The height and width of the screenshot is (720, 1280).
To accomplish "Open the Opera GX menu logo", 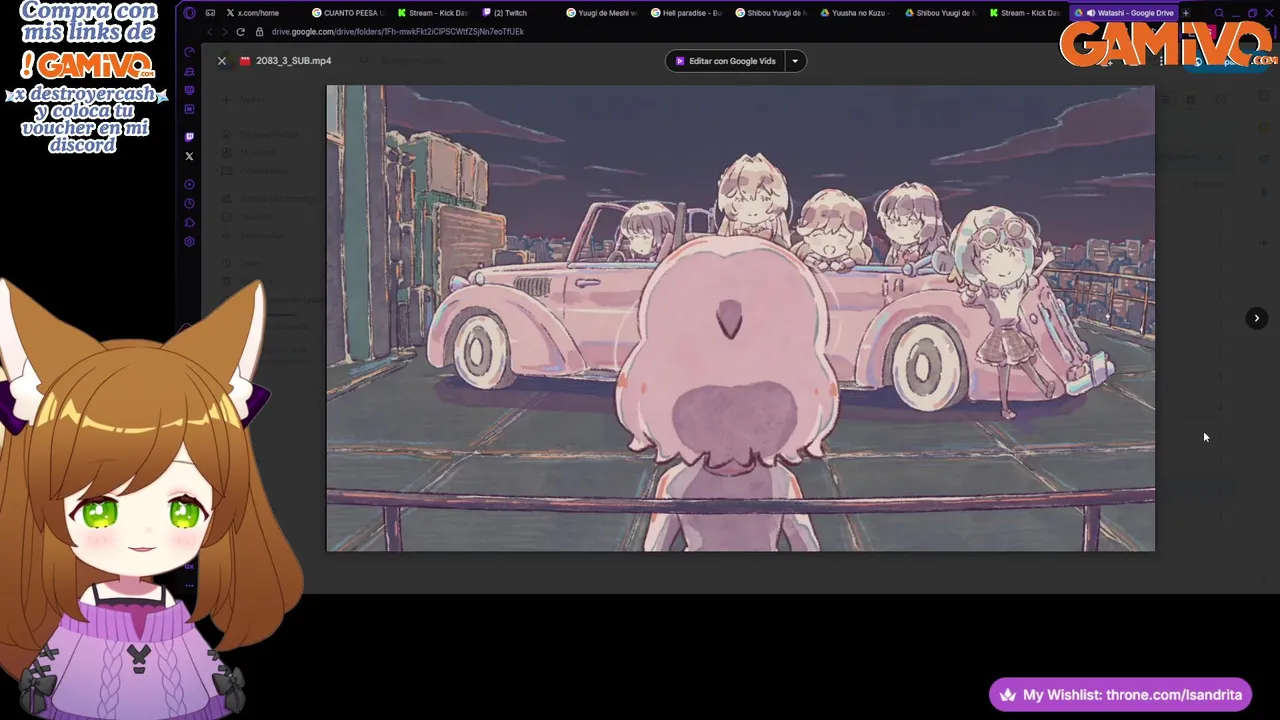I will point(190,13).
